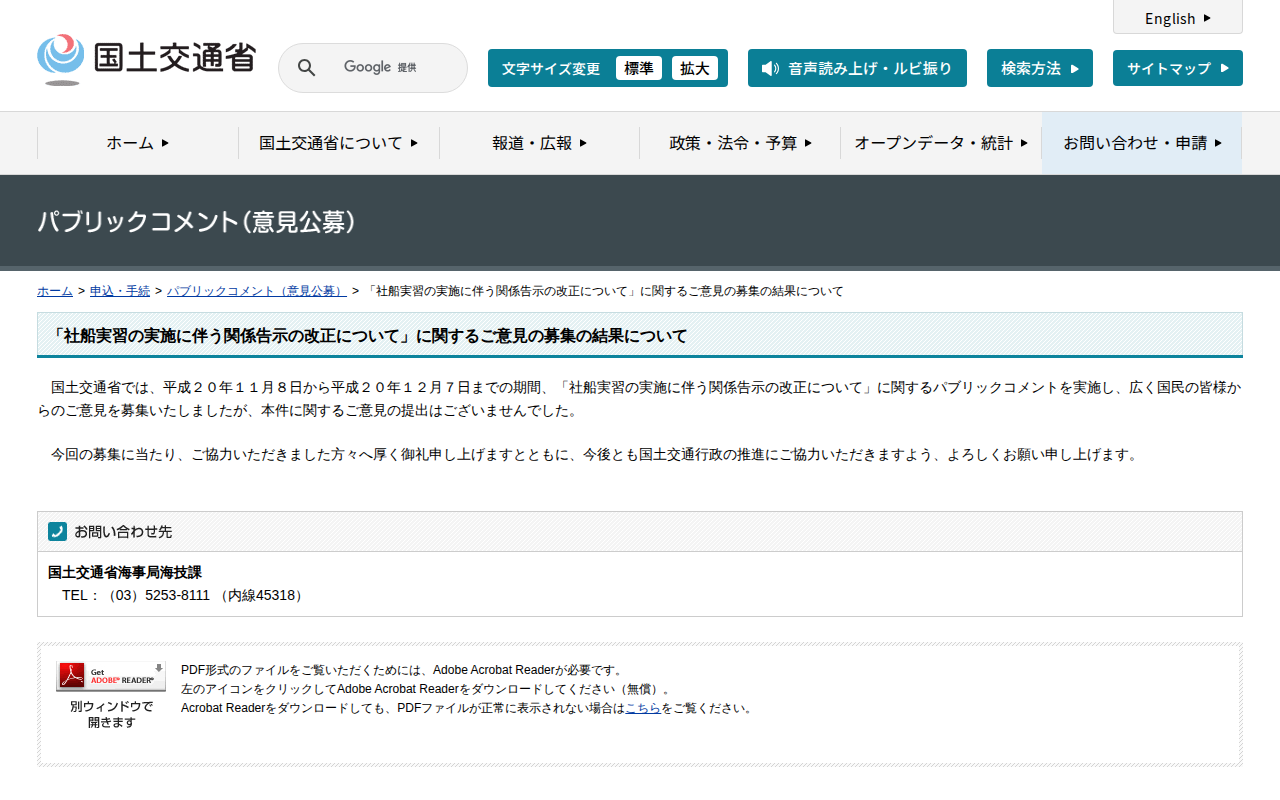Open オープンデータ・統計 menu
The height and width of the screenshot is (800, 1280).
click(941, 143)
